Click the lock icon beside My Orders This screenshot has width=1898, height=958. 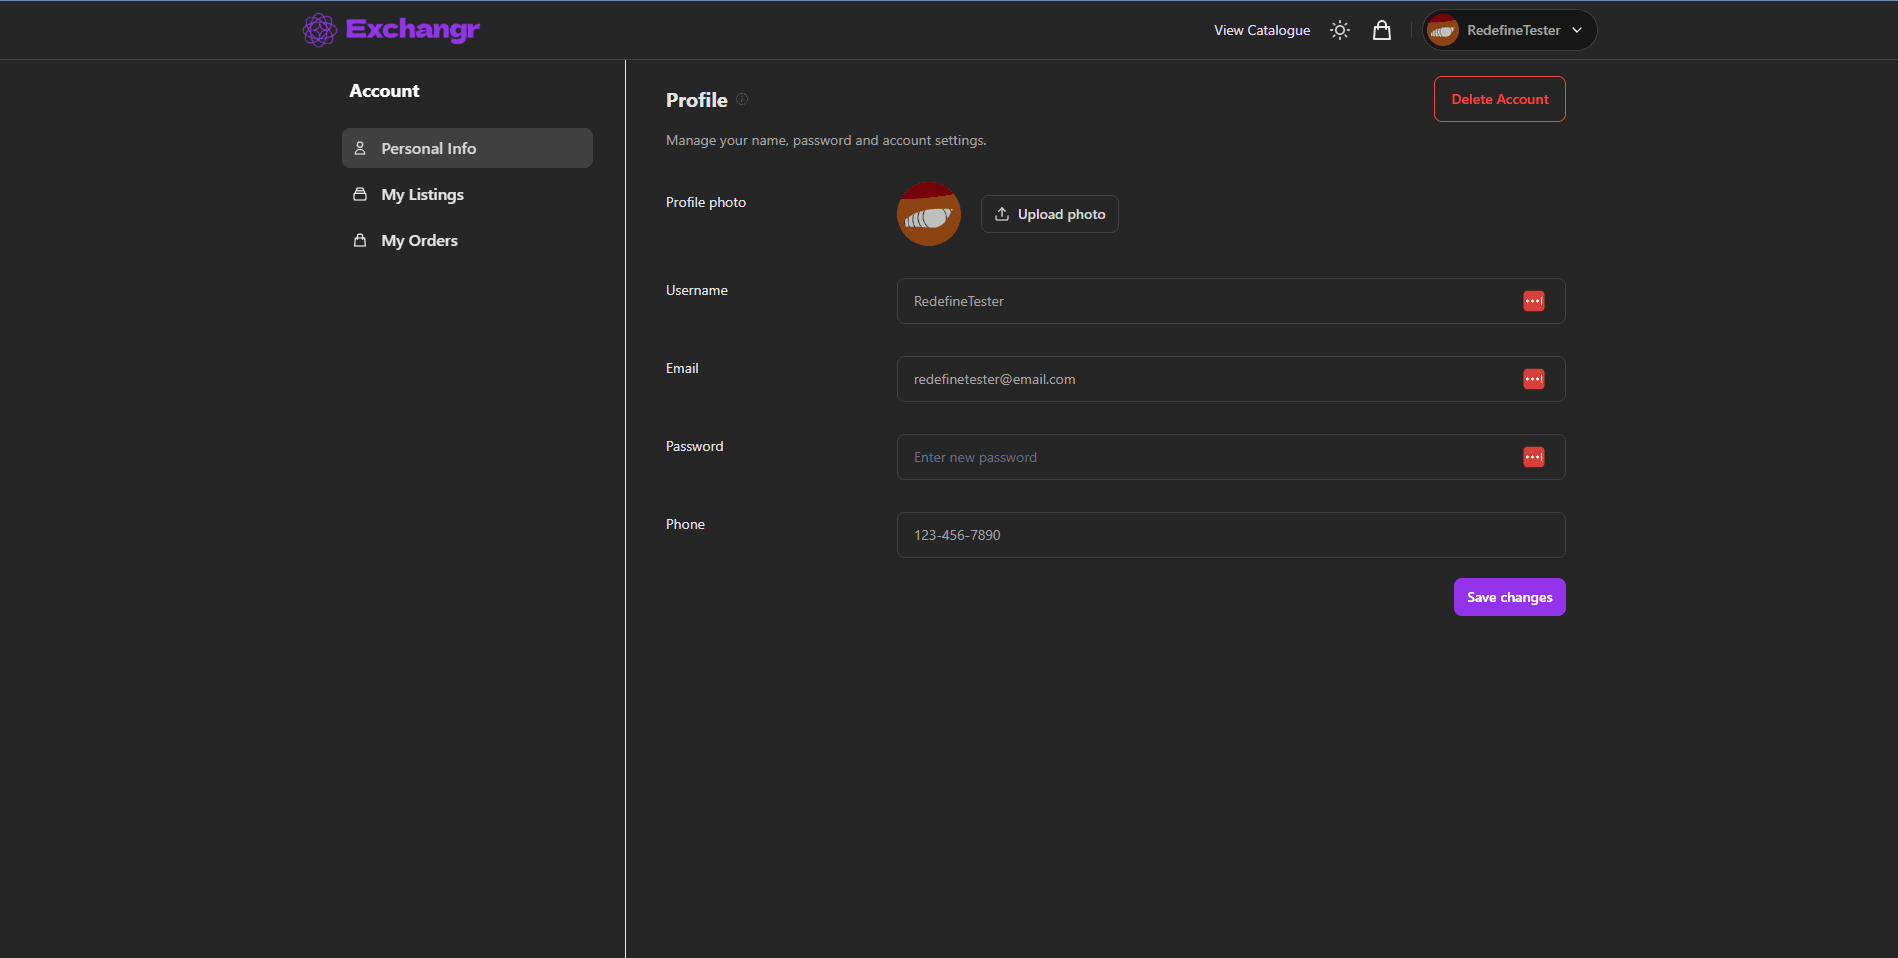361,240
